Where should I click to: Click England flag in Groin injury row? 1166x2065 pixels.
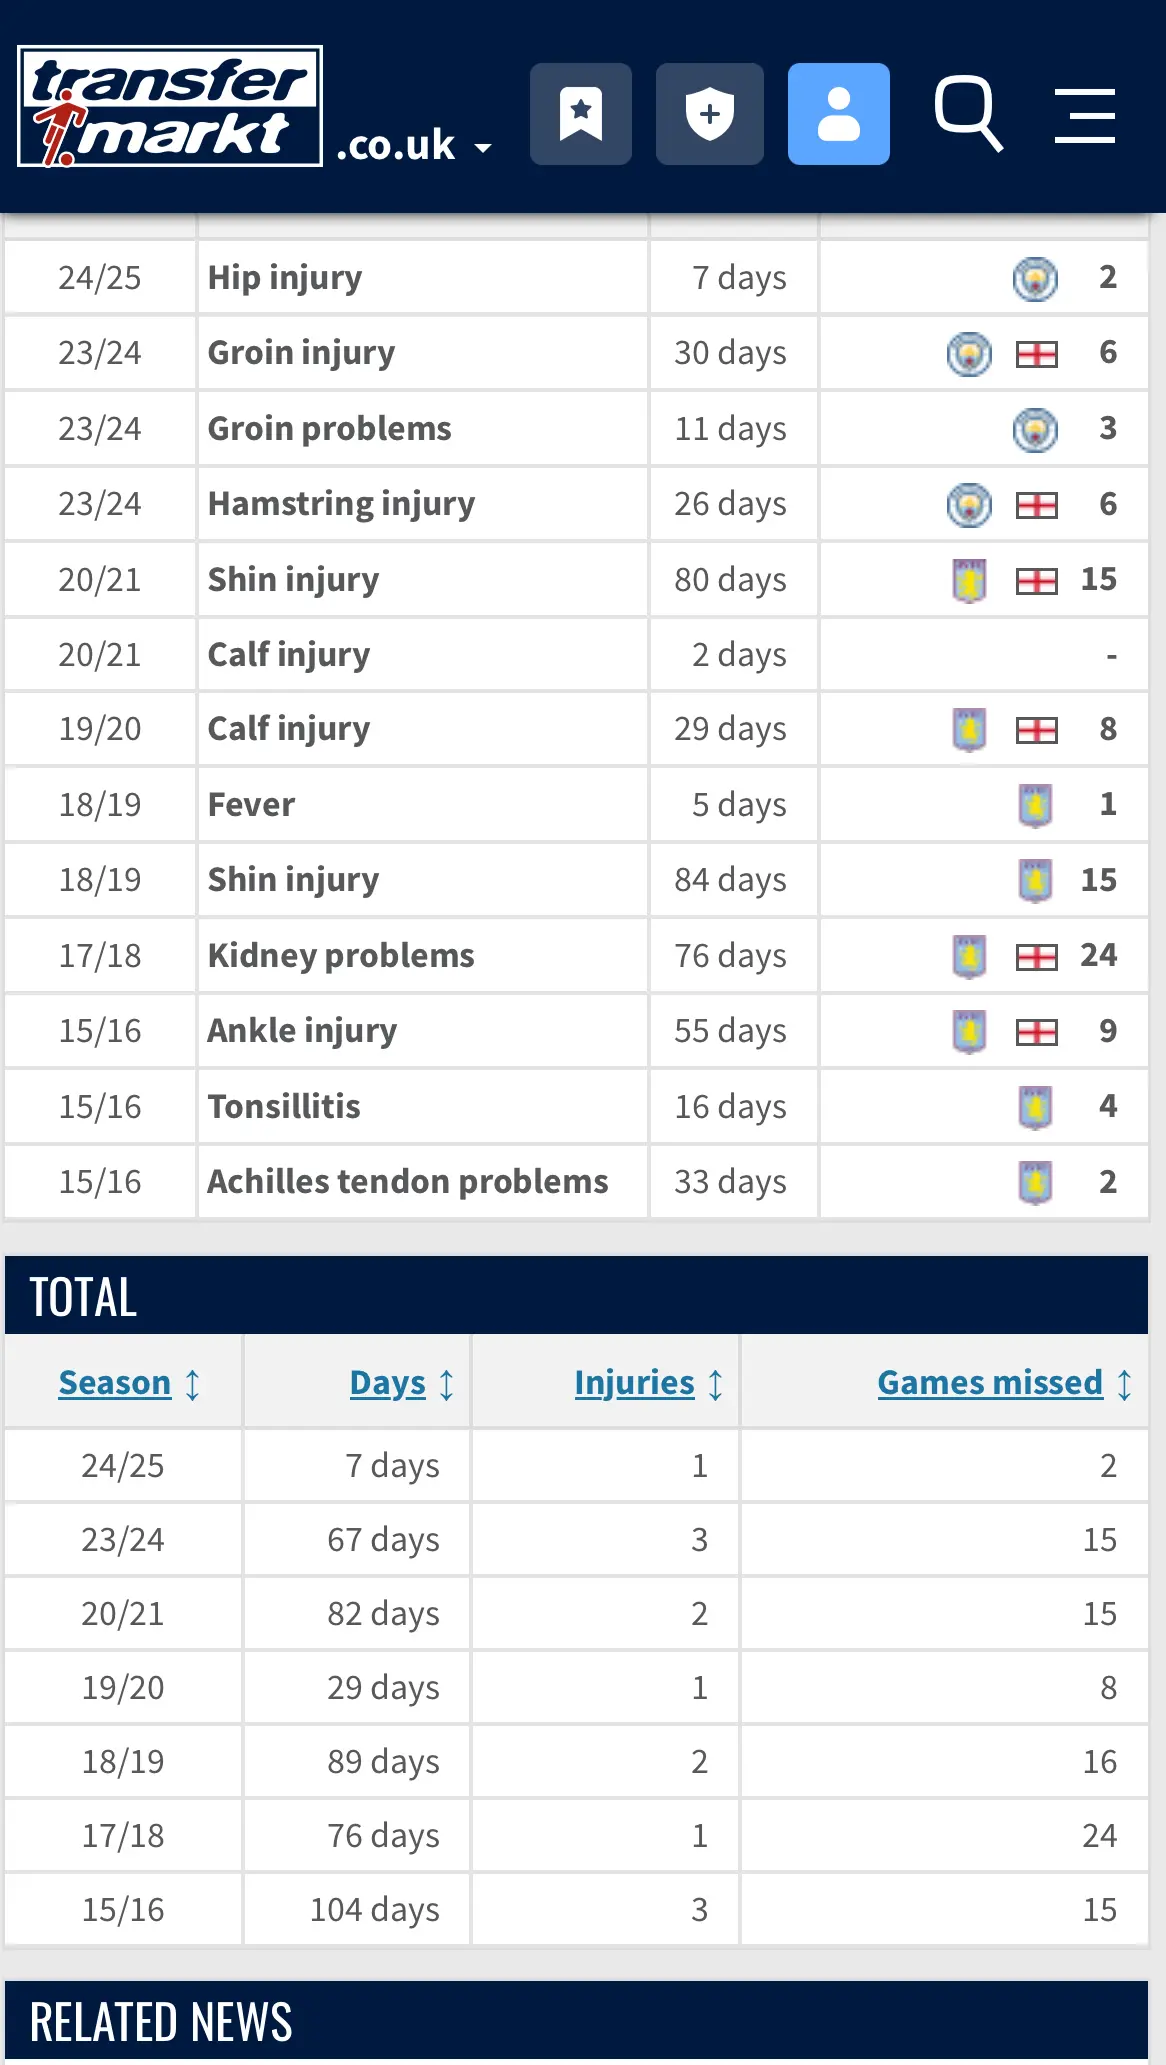[1036, 354]
